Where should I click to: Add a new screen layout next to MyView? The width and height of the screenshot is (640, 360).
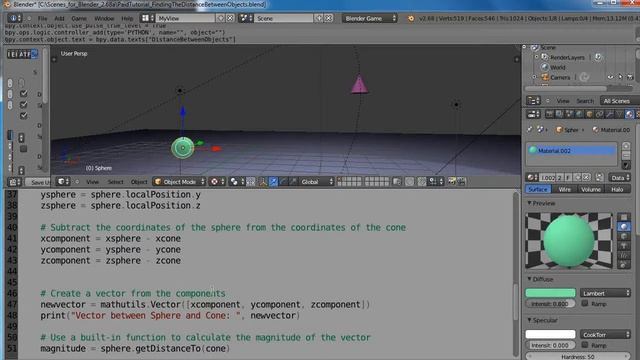coord(220,18)
